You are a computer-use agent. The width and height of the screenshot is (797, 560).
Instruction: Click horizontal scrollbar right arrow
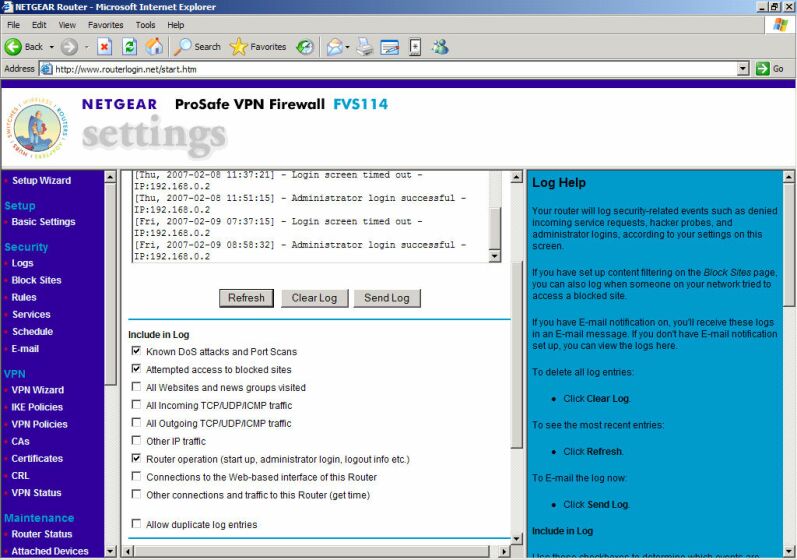tap(504, 551)
